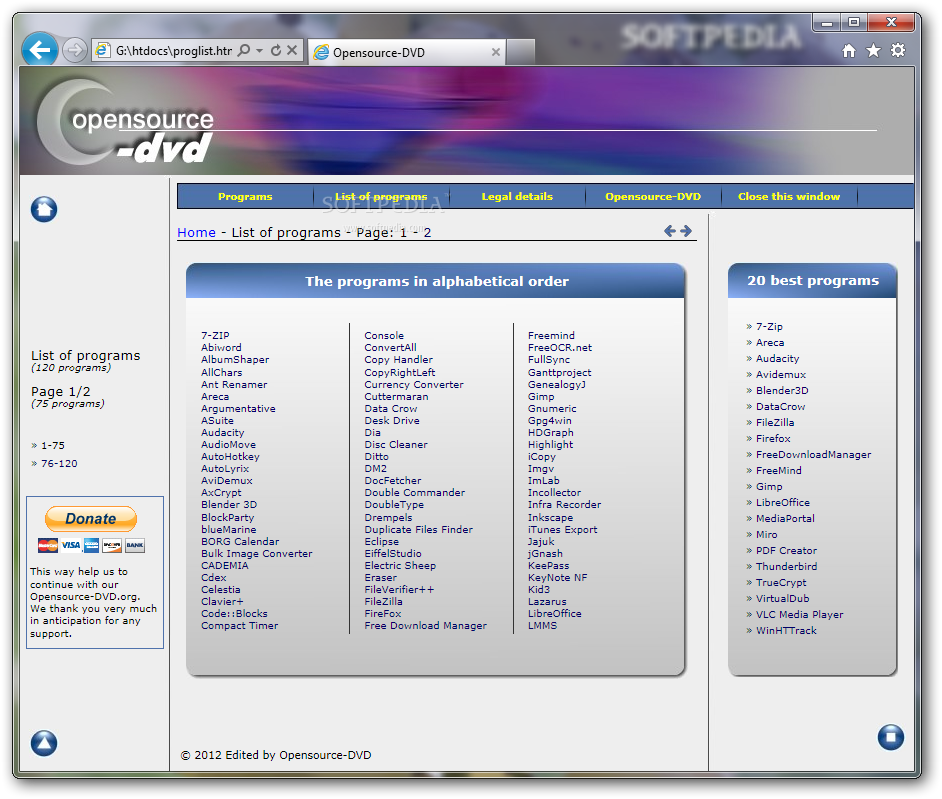Open Blender 3D program link
The height and width of the screenshot is (799, 942).
pos(229,505)
